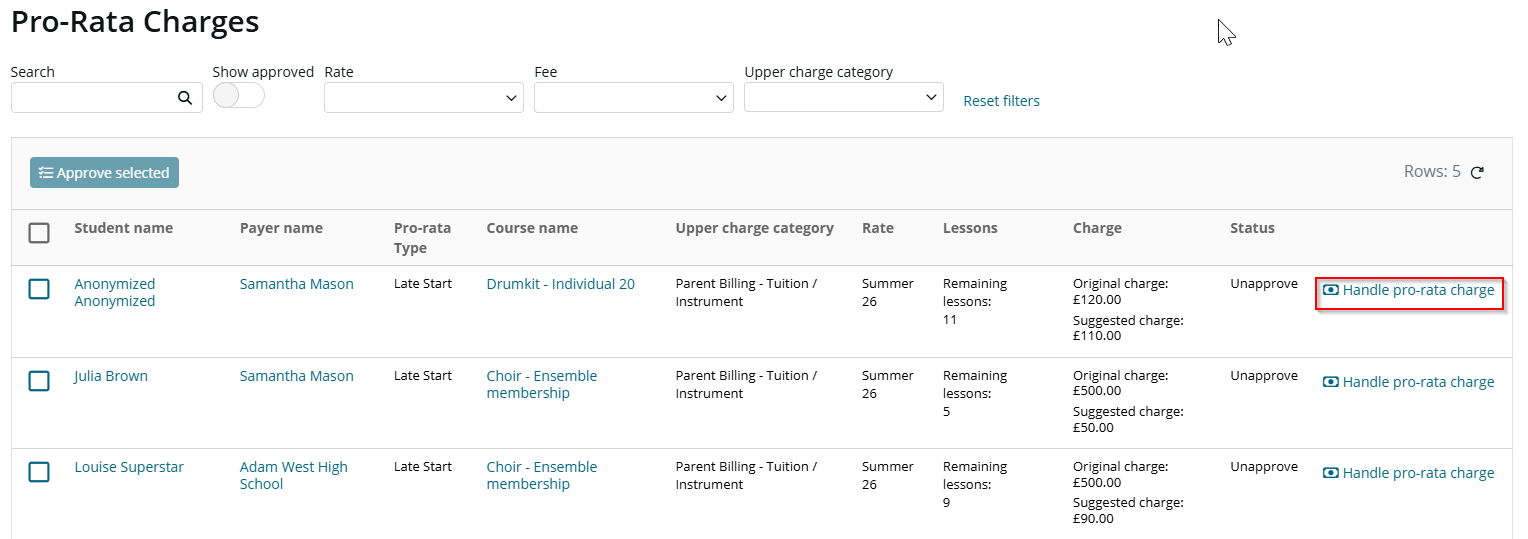Screen dimensions: 1528x539
Task: Open payer Adam West High School
Action: (x=294, y=475)
